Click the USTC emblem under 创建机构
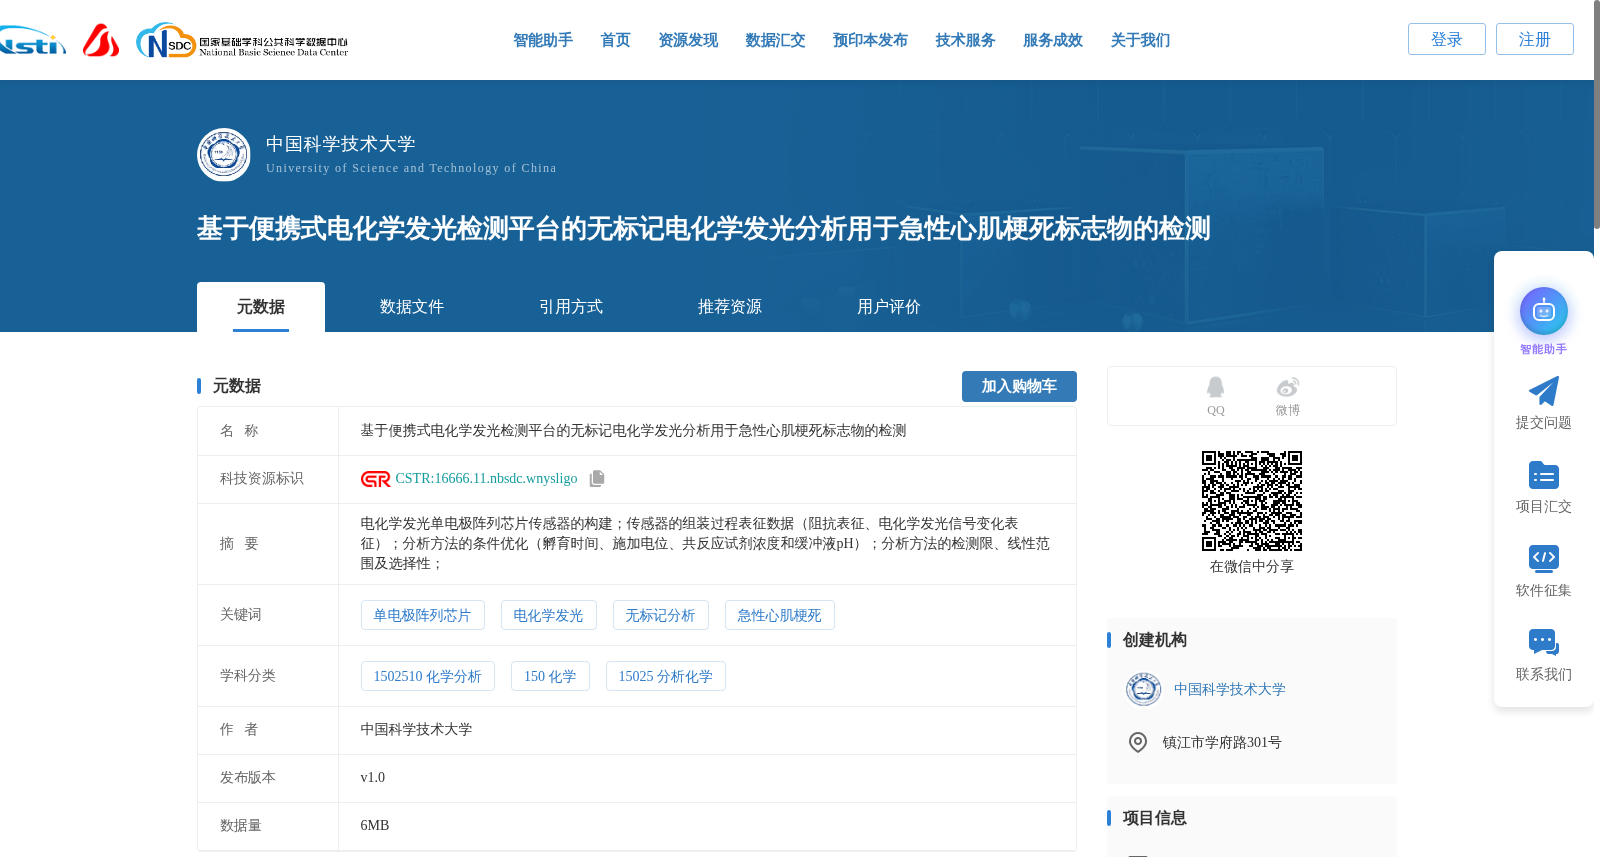 (1143, 689)
